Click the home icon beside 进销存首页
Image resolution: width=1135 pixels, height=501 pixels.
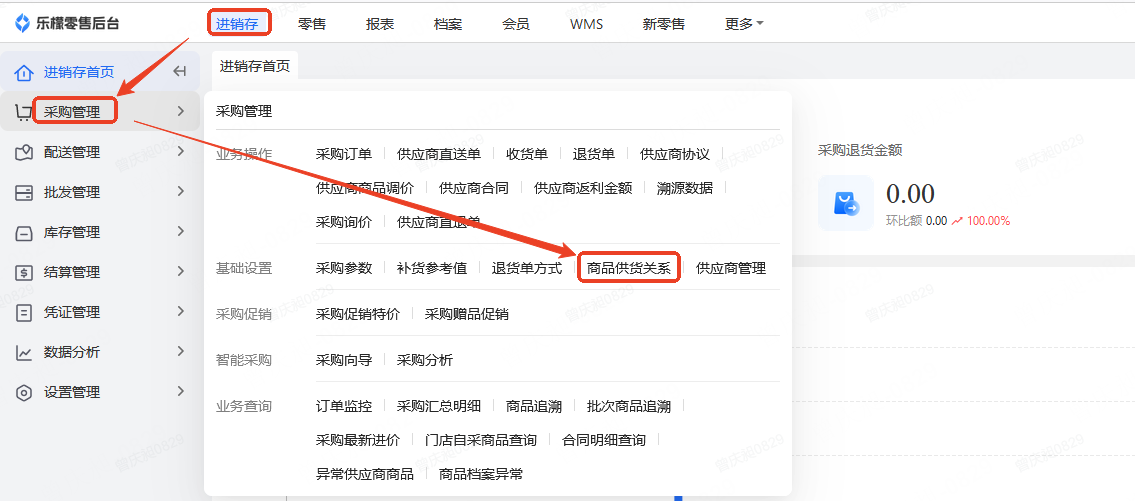pos(24,72)
